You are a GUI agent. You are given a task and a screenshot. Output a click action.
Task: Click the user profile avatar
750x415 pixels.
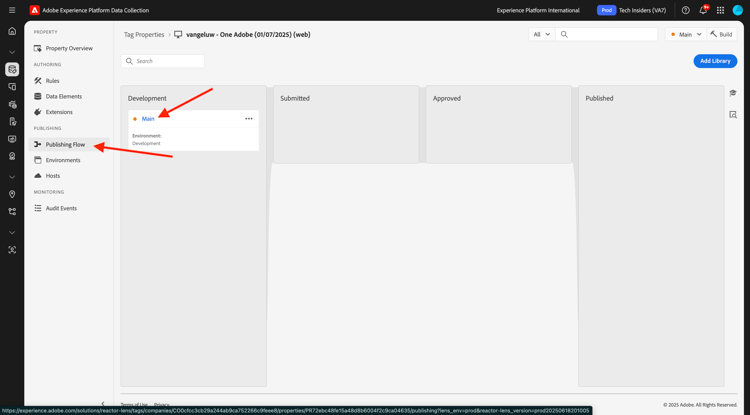coord(738,10)
